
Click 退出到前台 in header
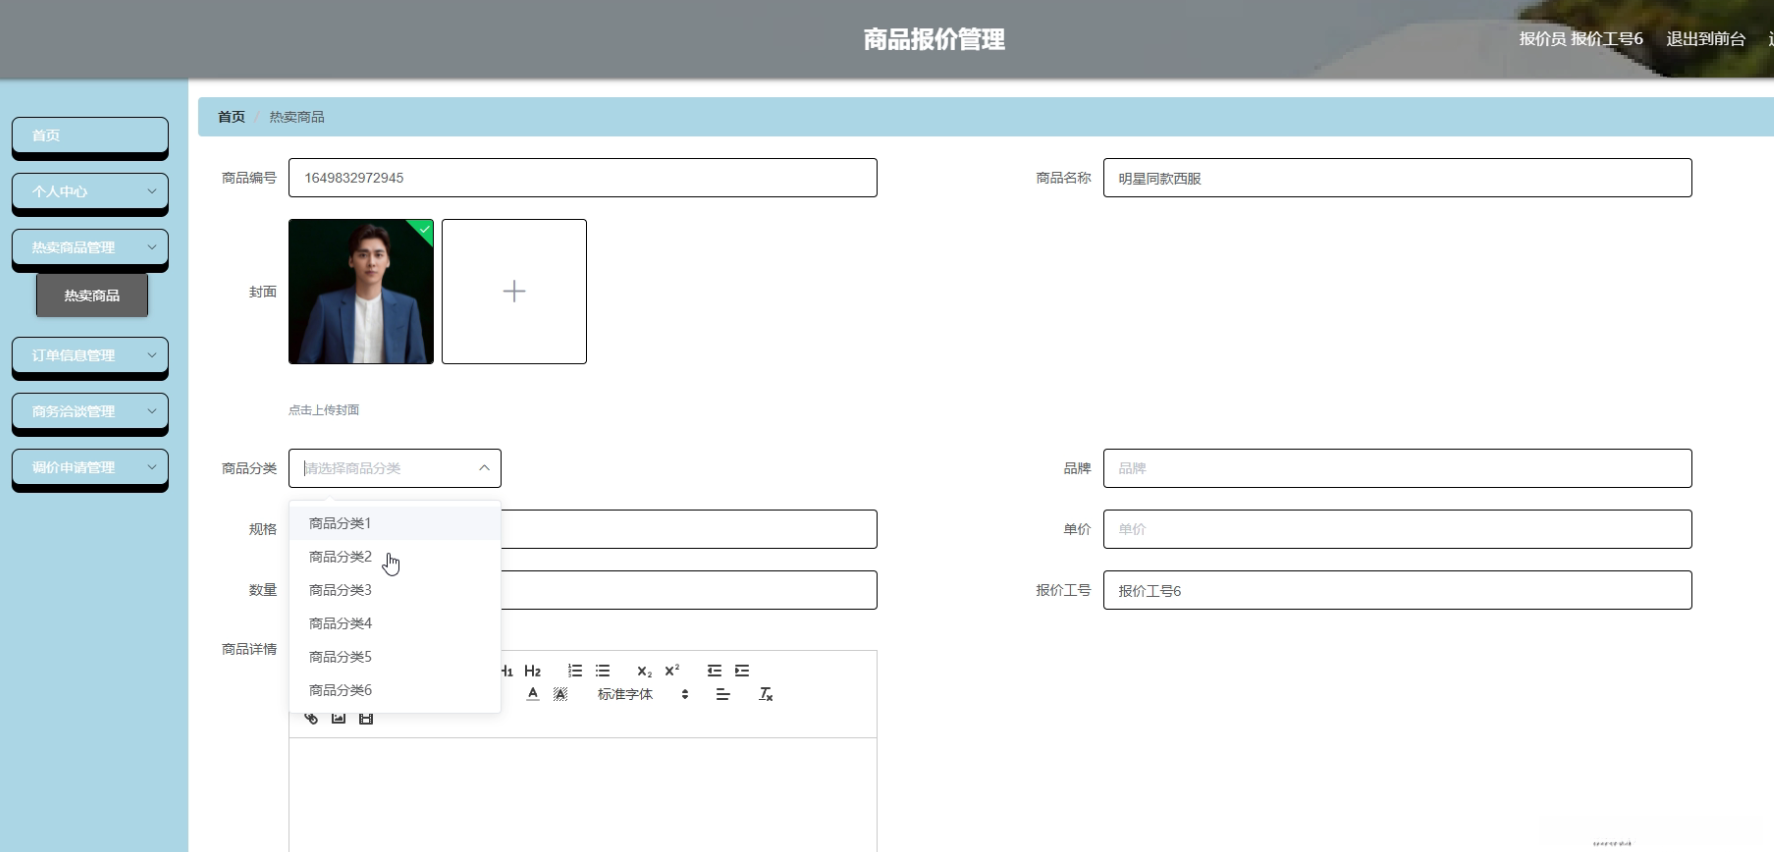point(1705,39)
